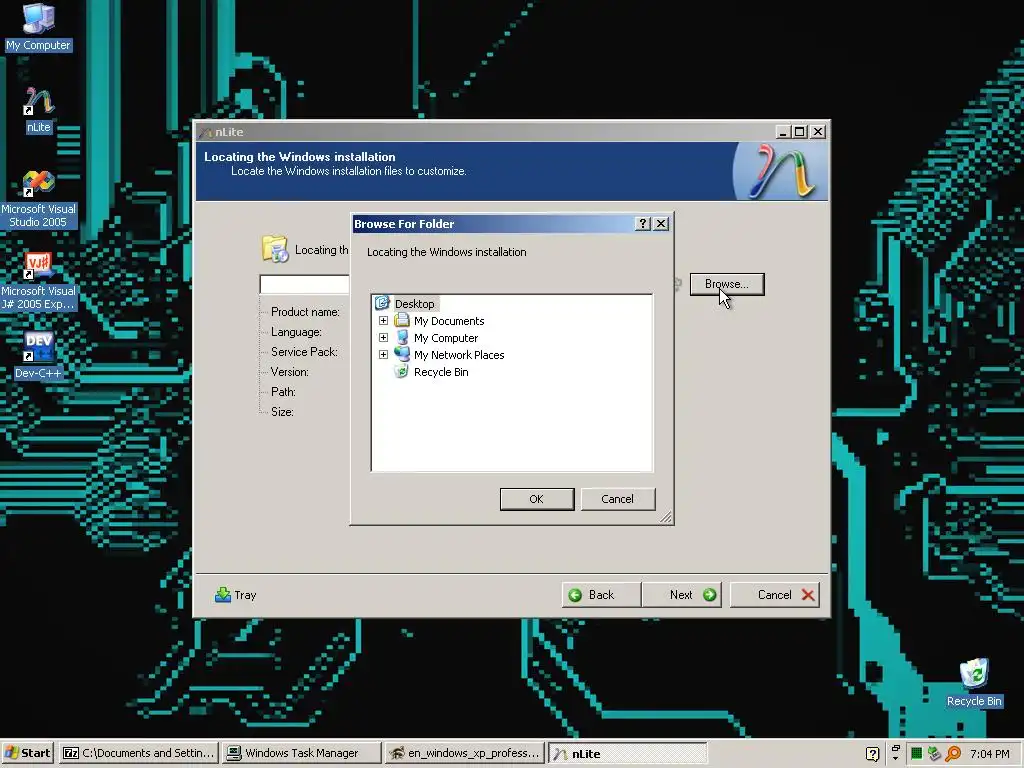Close the Browse For Folder dialog
The width and height of the screenshot is (1024, 768).
click(661, 223)
